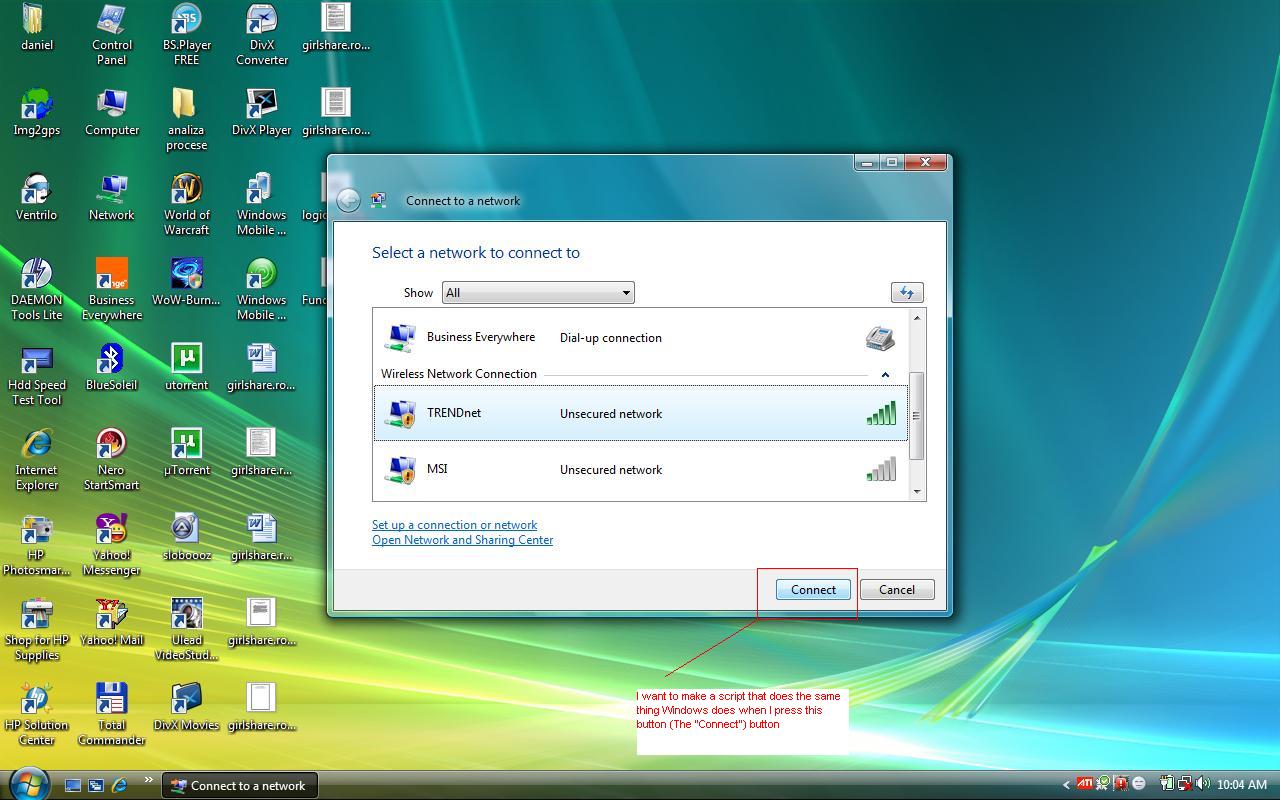
Task: Select the Img2gps desktop shortcut
Action: click(36, 112)
